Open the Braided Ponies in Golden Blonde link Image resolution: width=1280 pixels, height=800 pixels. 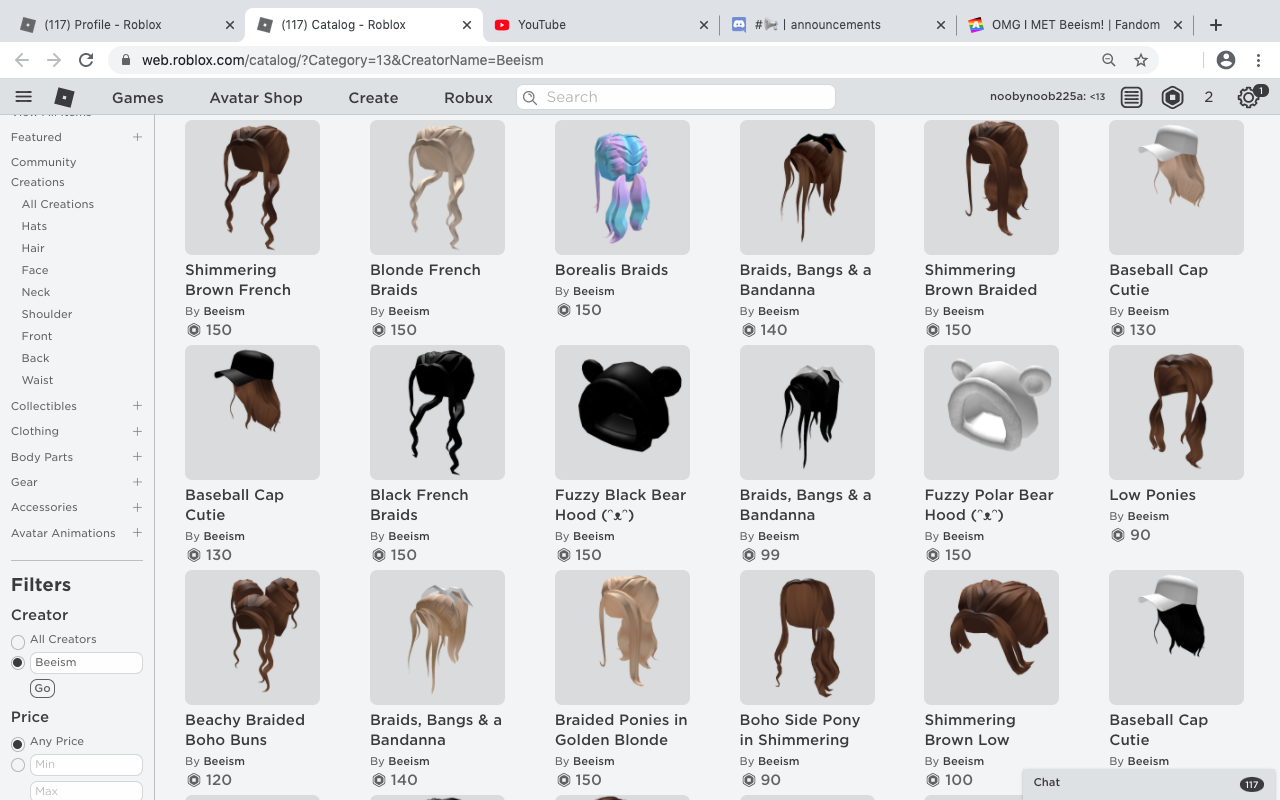pos(621,730)
